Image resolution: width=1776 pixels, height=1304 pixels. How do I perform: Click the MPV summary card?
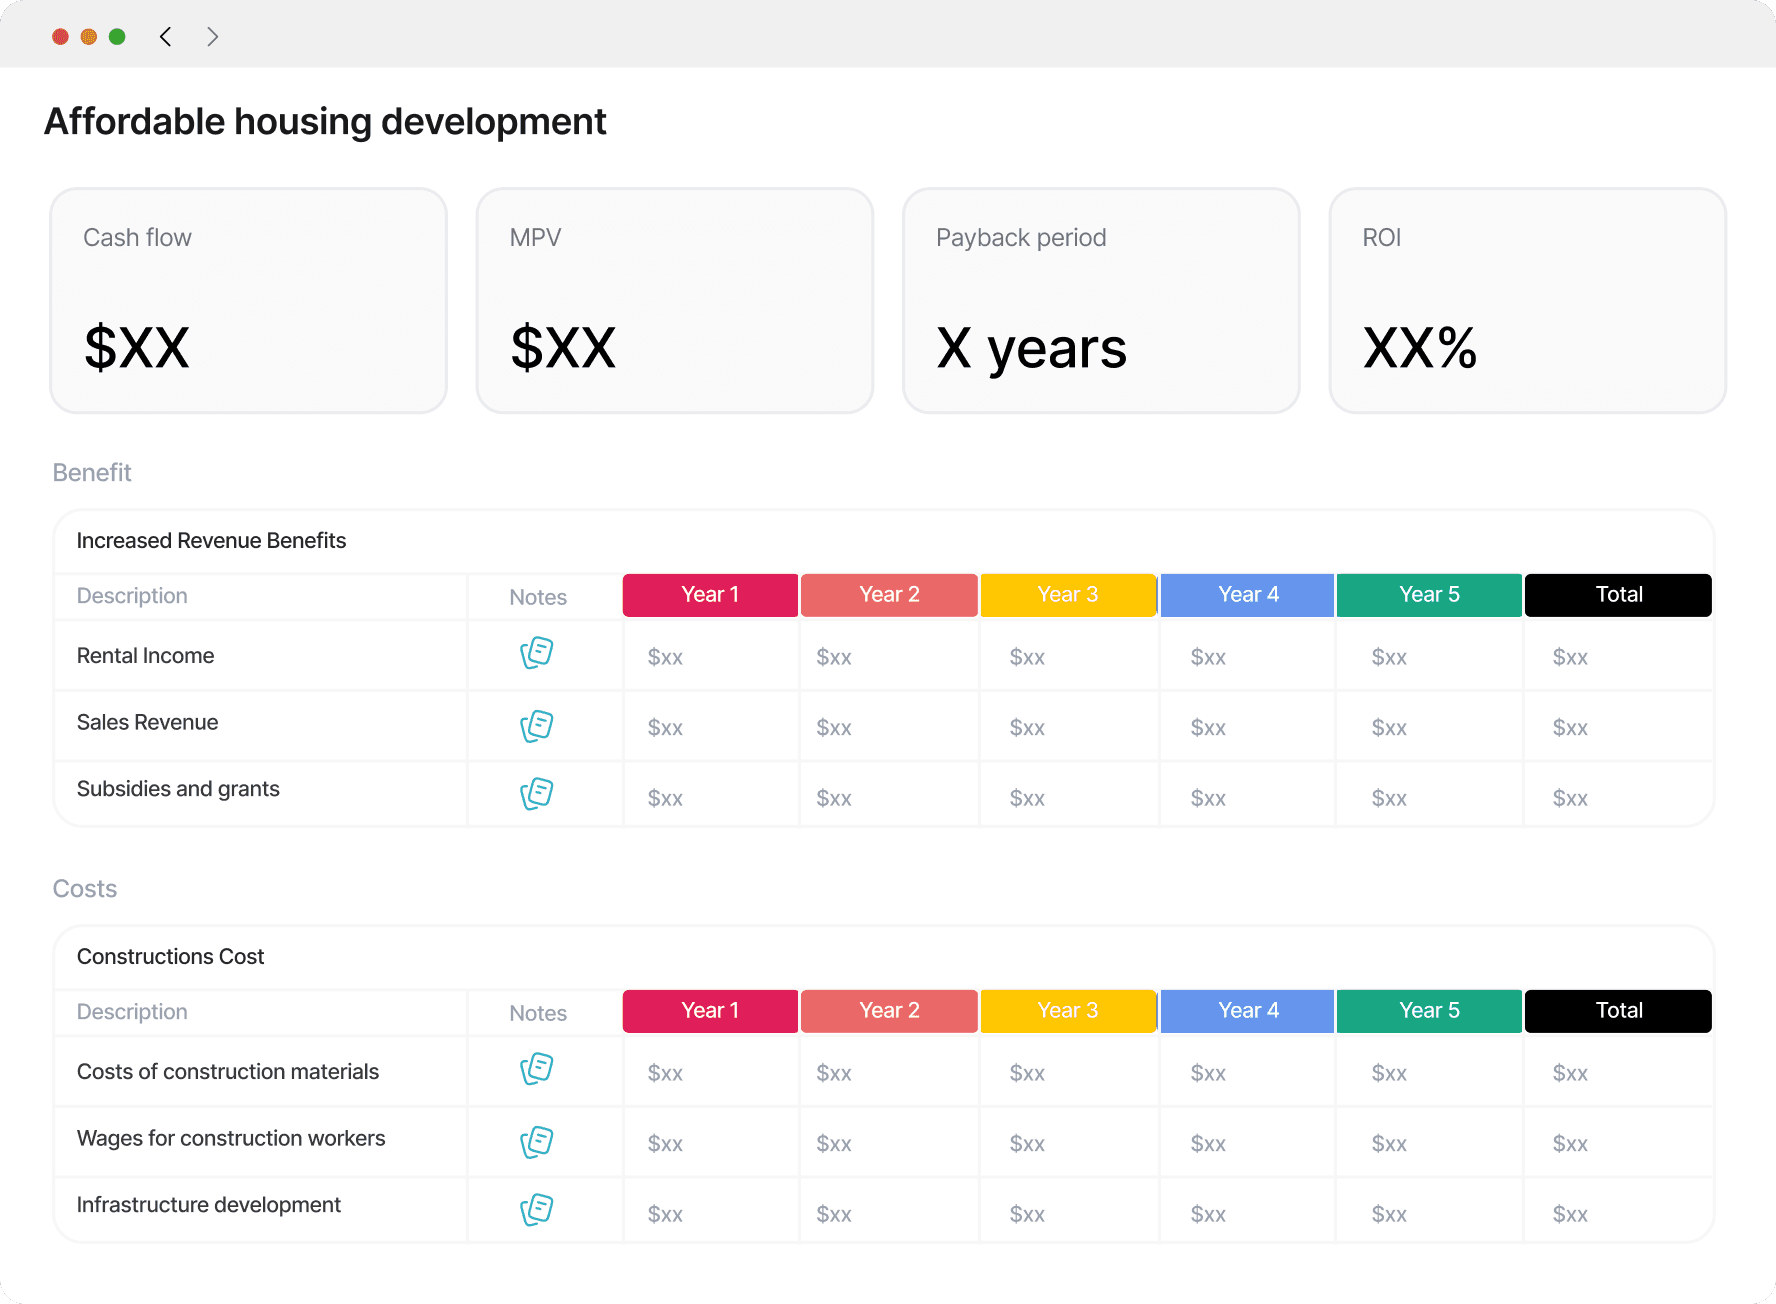(675, 301)
